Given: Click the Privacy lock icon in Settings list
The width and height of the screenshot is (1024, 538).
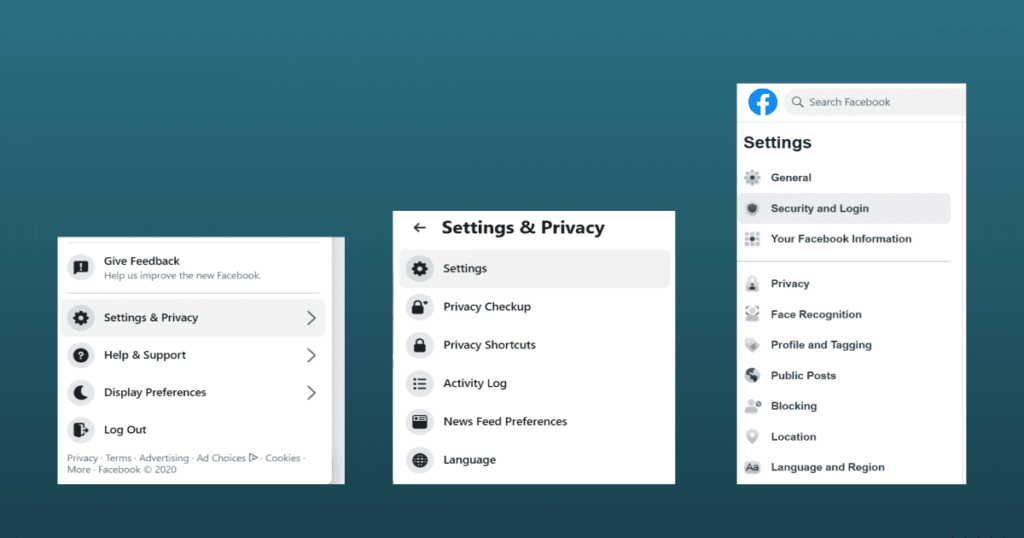Looking at the screenshot, I should point(752,283).
